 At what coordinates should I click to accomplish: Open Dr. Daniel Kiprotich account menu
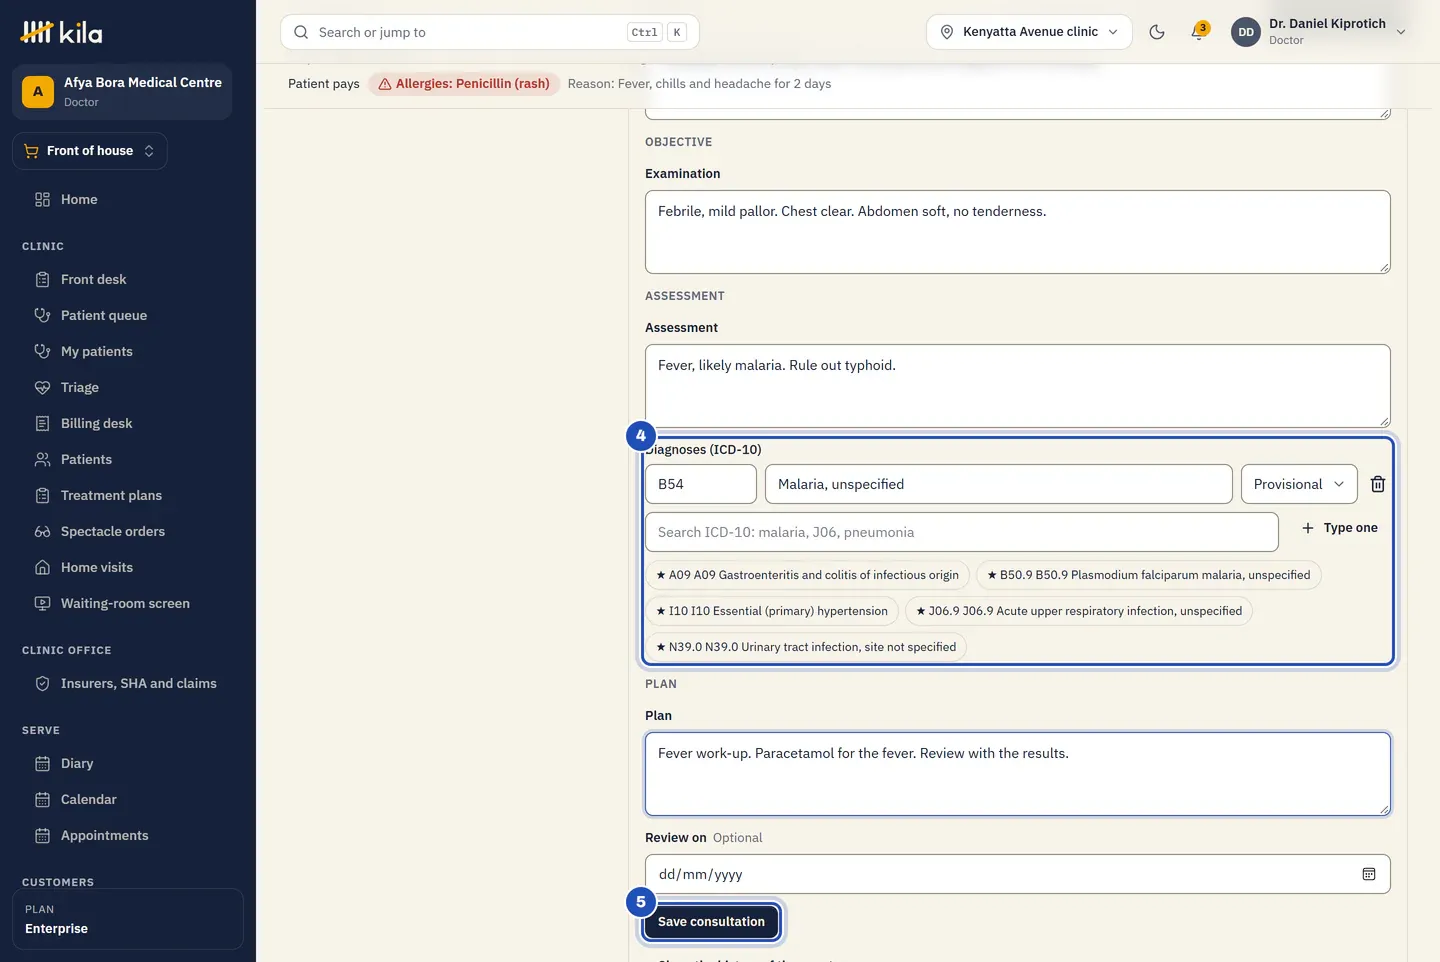(1320, 32)
